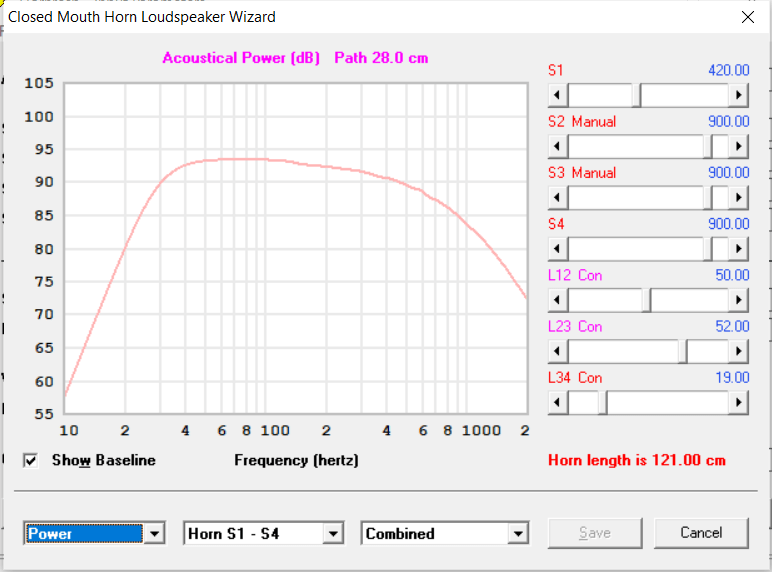Image resolution: width=772 pixels, height=572 pixels.
Task: Click the S3 Manual label
Action: pos(582,173)
